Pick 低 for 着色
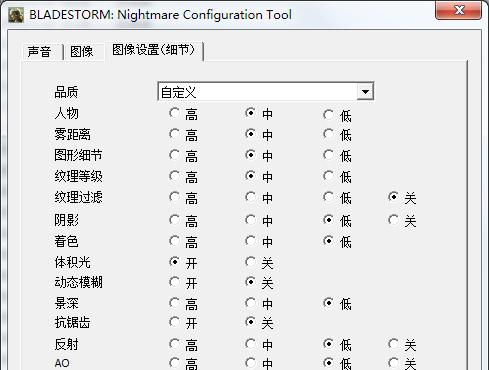489x370 pixels. [x=328, y=241]
